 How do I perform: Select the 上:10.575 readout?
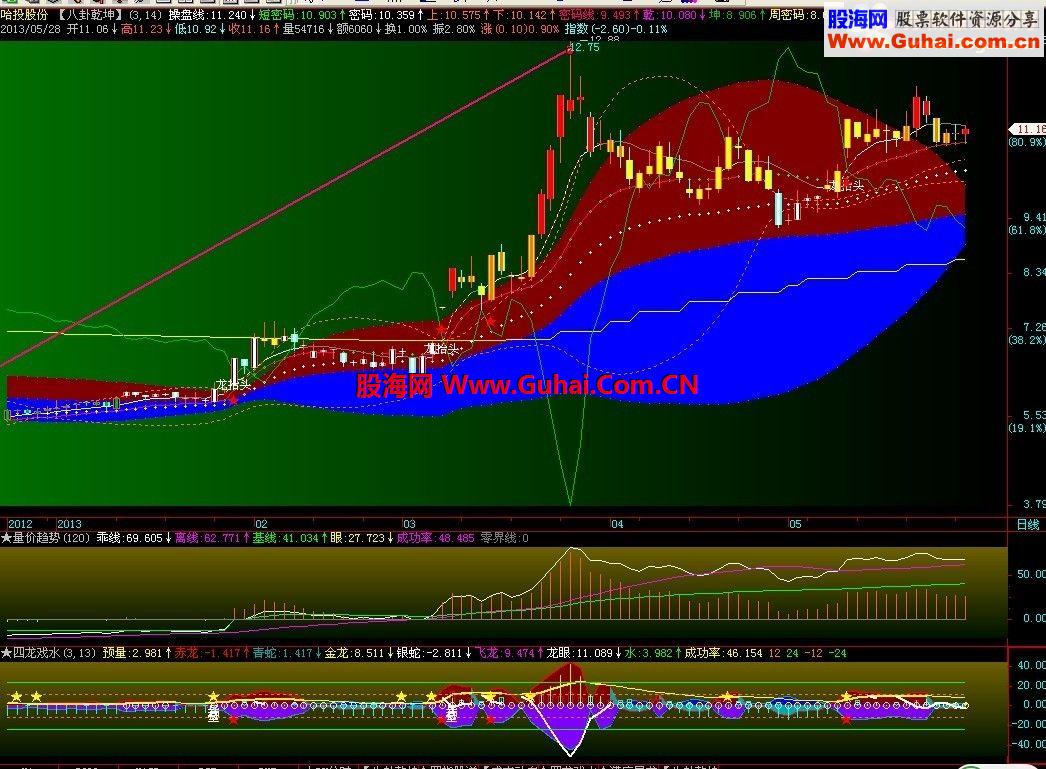[454, 15]
